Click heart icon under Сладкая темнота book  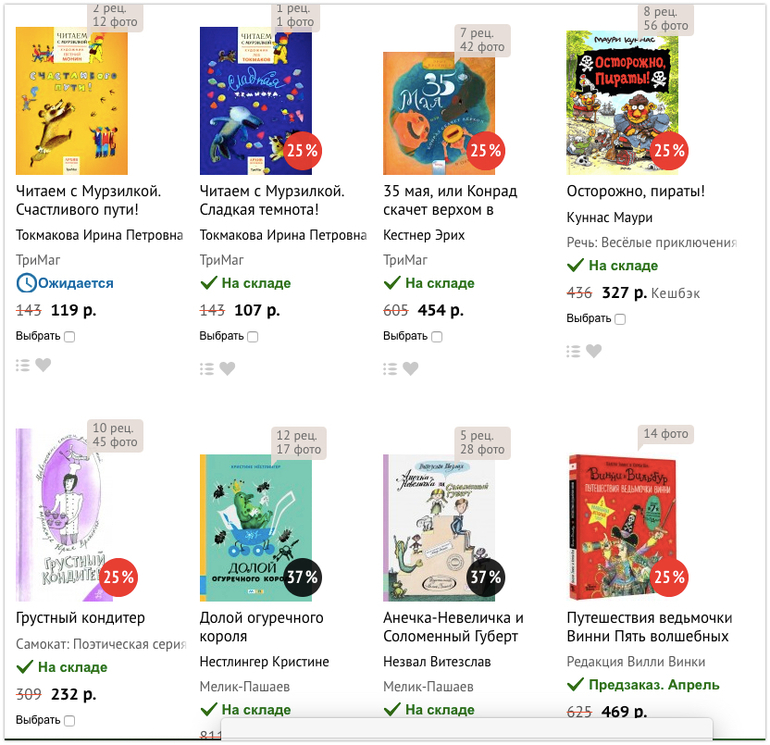227,368
